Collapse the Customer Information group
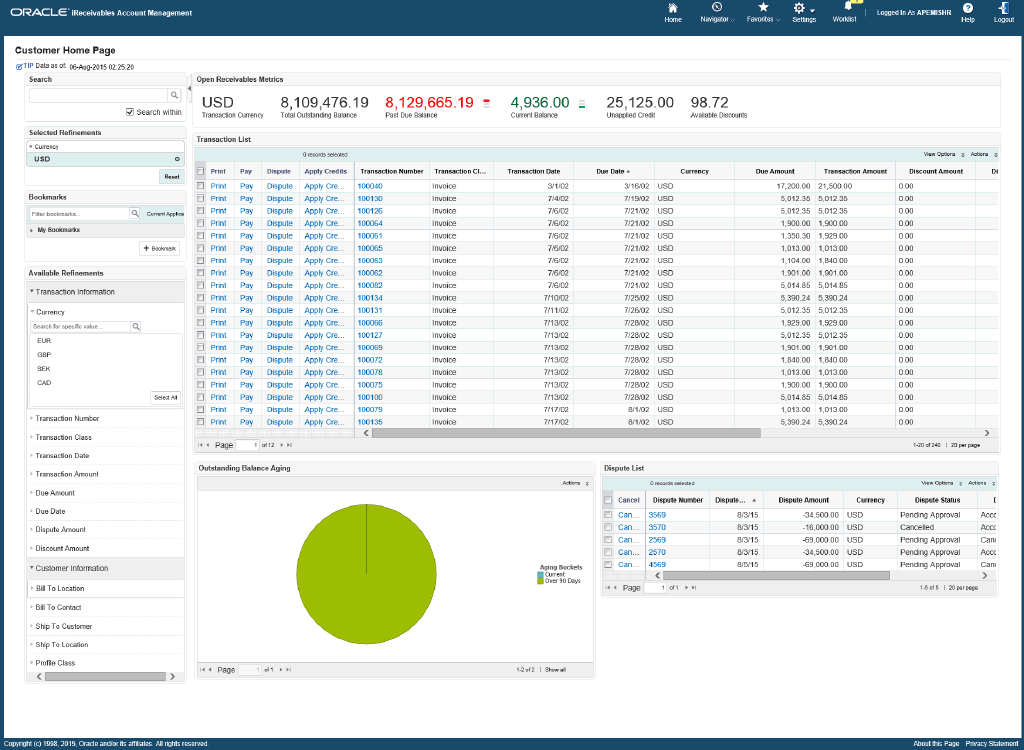This screenshot has width=1024, height=750. point(31,568)
